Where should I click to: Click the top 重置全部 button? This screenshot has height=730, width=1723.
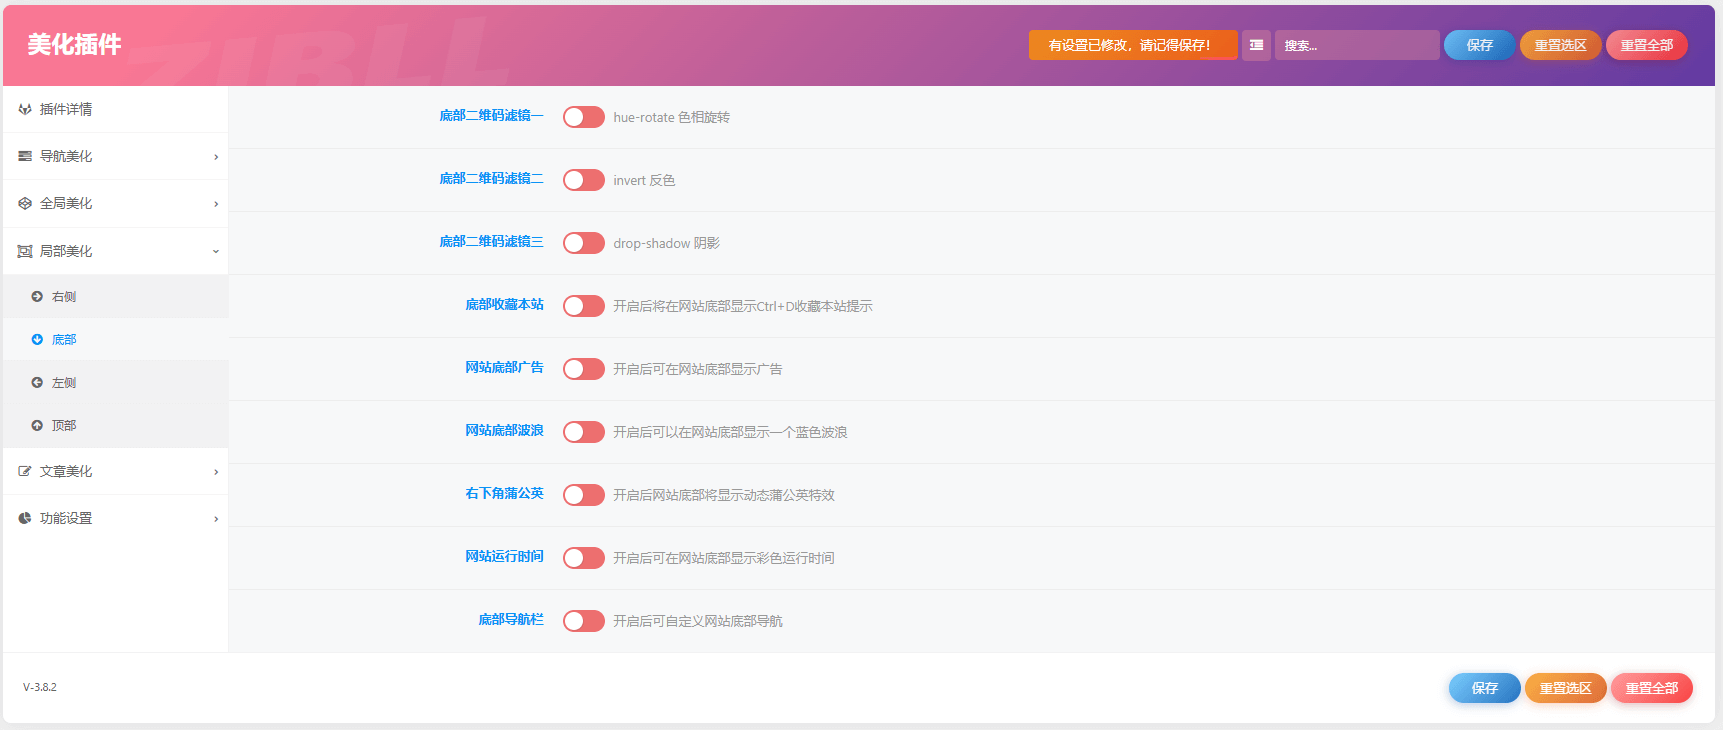click(1646, 45)
